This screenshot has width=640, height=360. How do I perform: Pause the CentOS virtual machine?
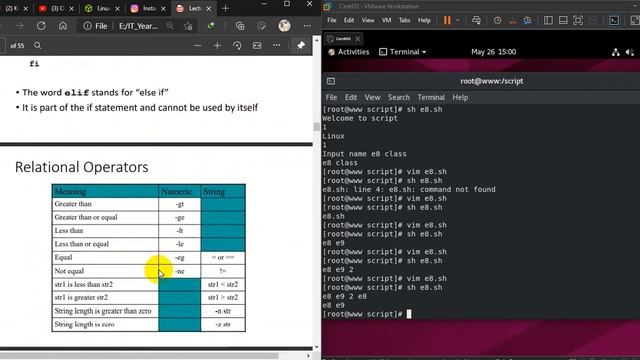(x=447, y=20)
